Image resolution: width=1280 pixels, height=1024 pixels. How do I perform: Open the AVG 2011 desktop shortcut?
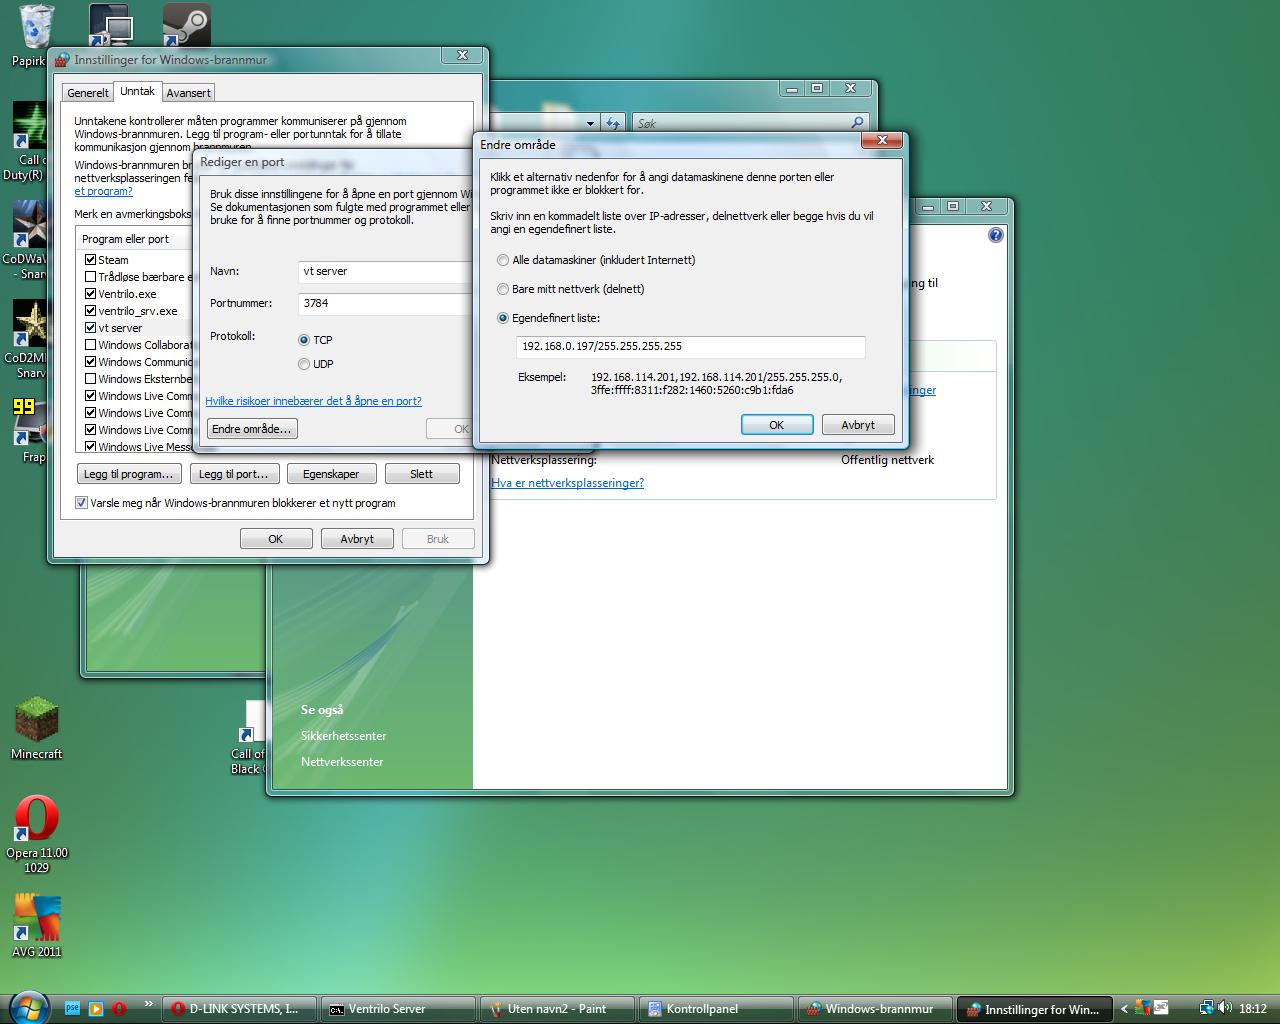[37, 924]
